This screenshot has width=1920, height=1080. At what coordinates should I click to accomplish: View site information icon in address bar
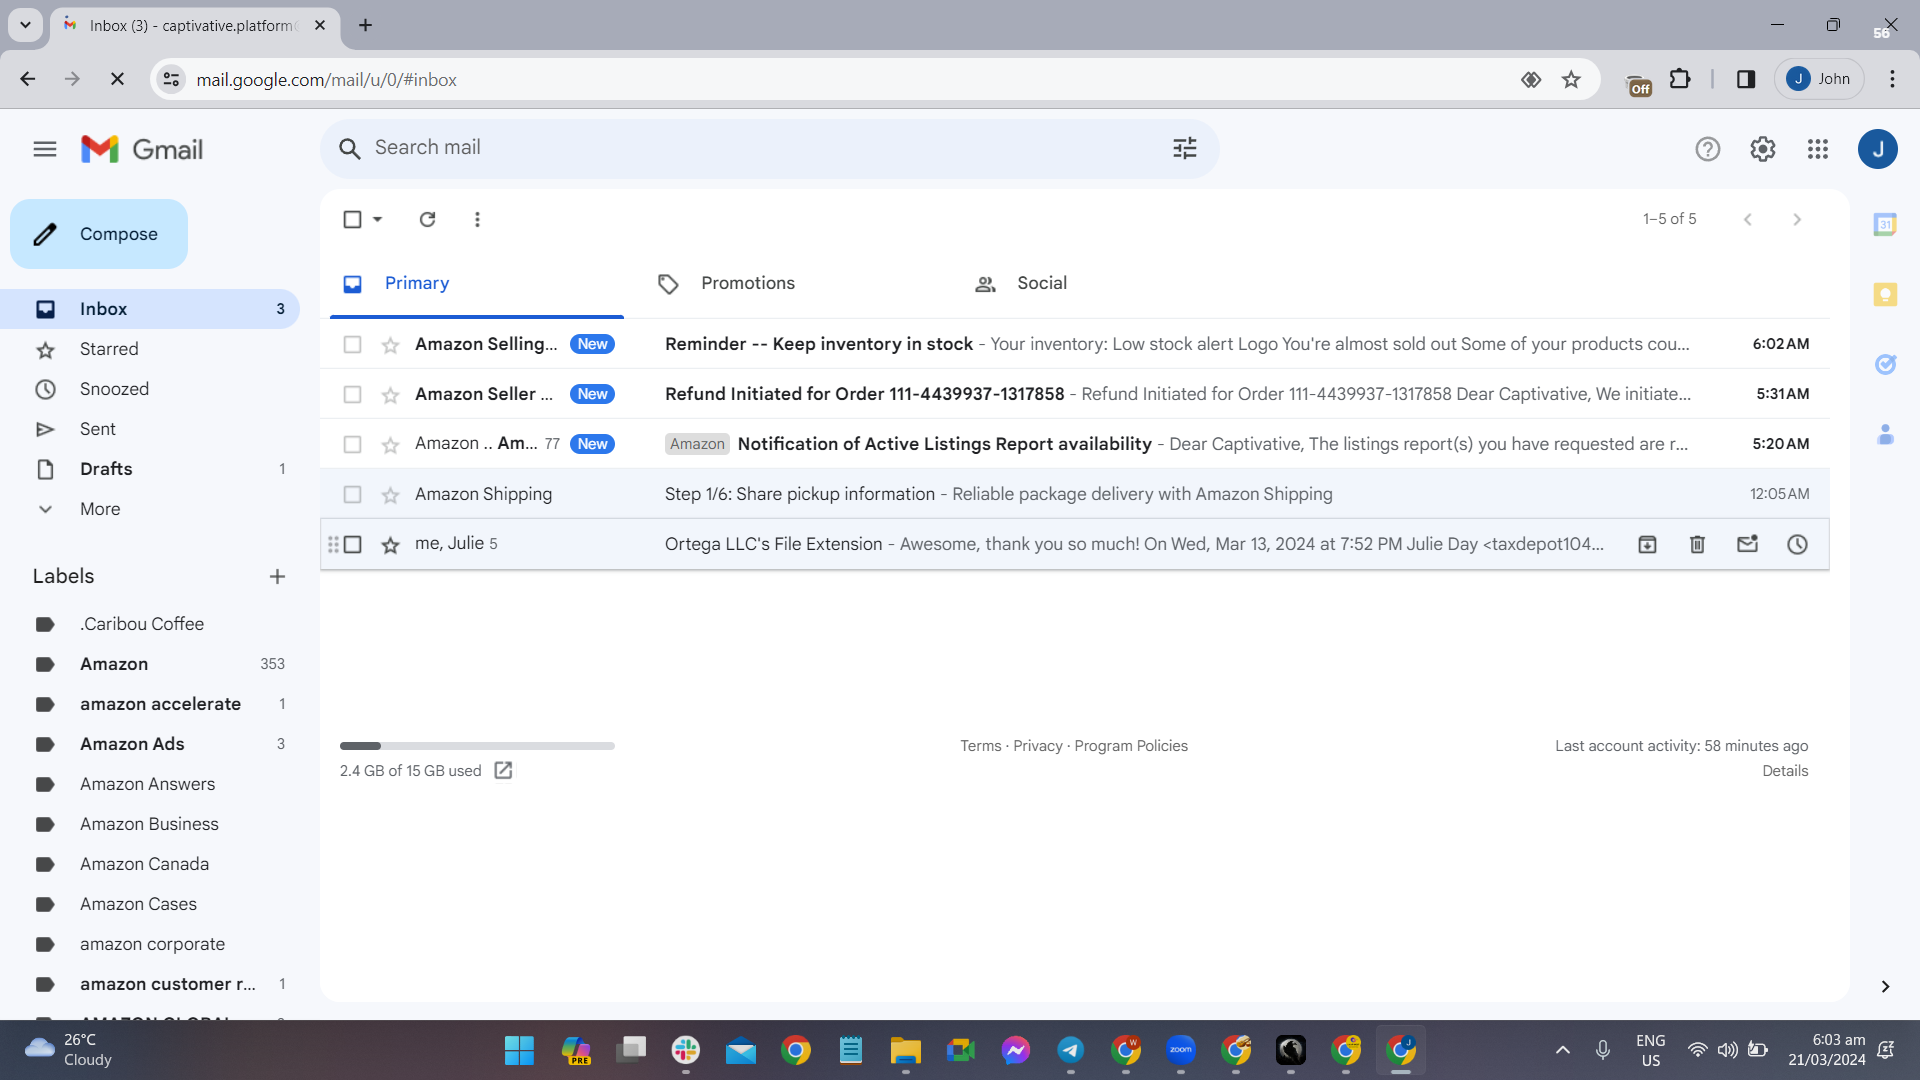[172, 80]
